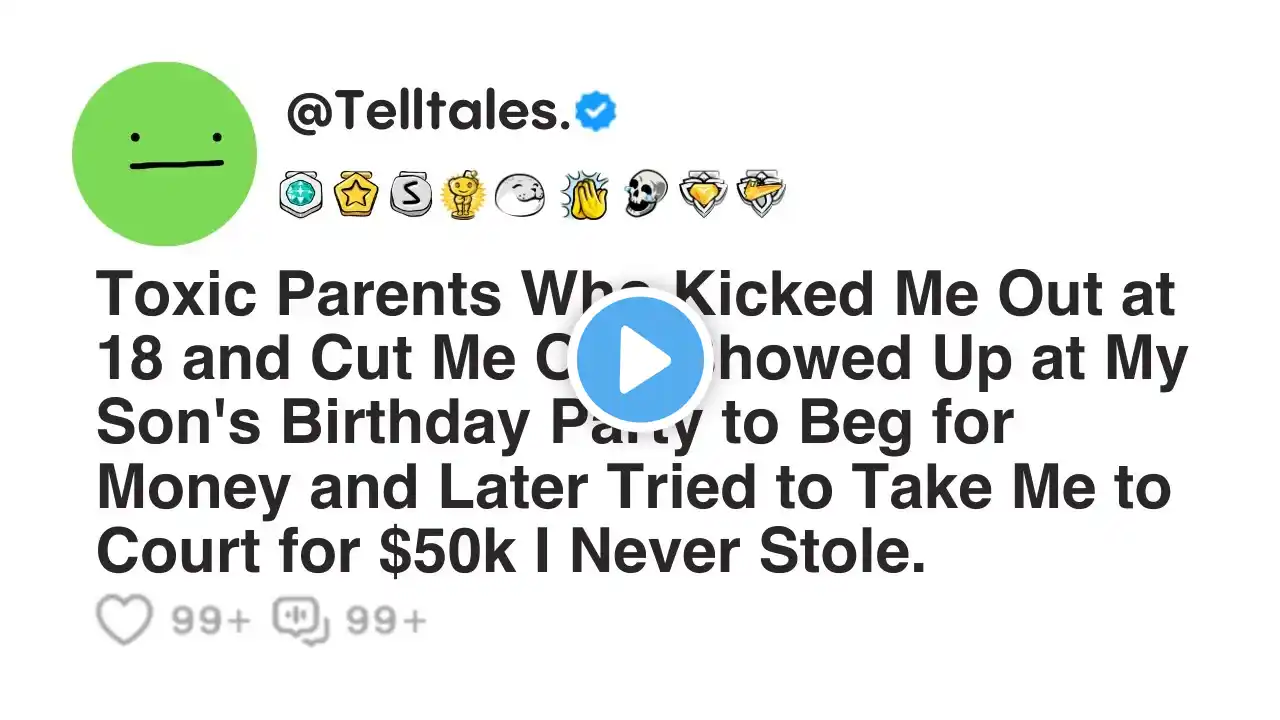Select the clapping hands award icon
Viewport: 1280px width, 720px height.
tap(584, 194)
